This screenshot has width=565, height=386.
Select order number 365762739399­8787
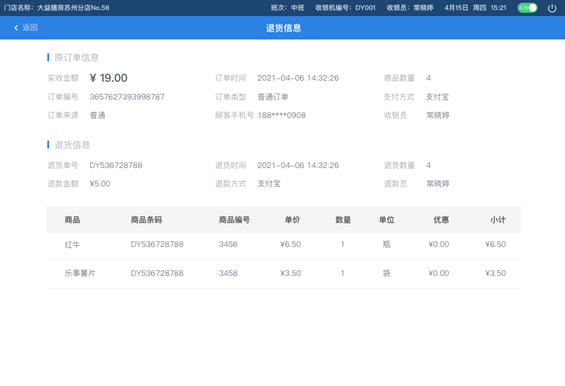click(x=127, y=97)
